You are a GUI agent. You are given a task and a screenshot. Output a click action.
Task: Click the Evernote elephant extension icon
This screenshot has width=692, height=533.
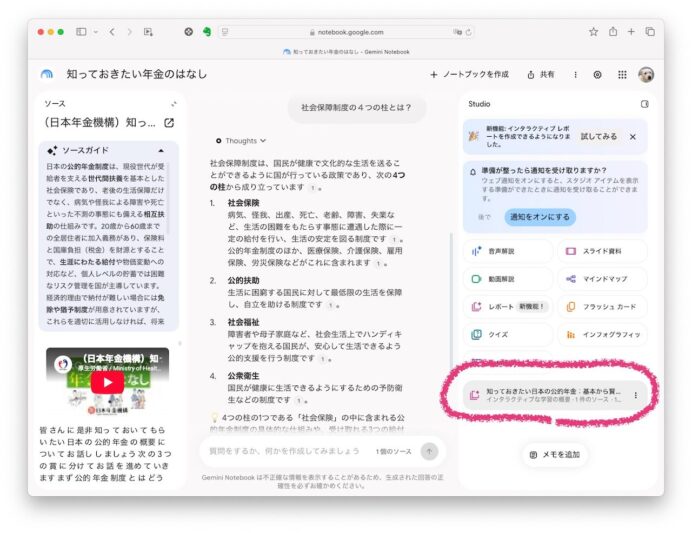coord(207,32)
